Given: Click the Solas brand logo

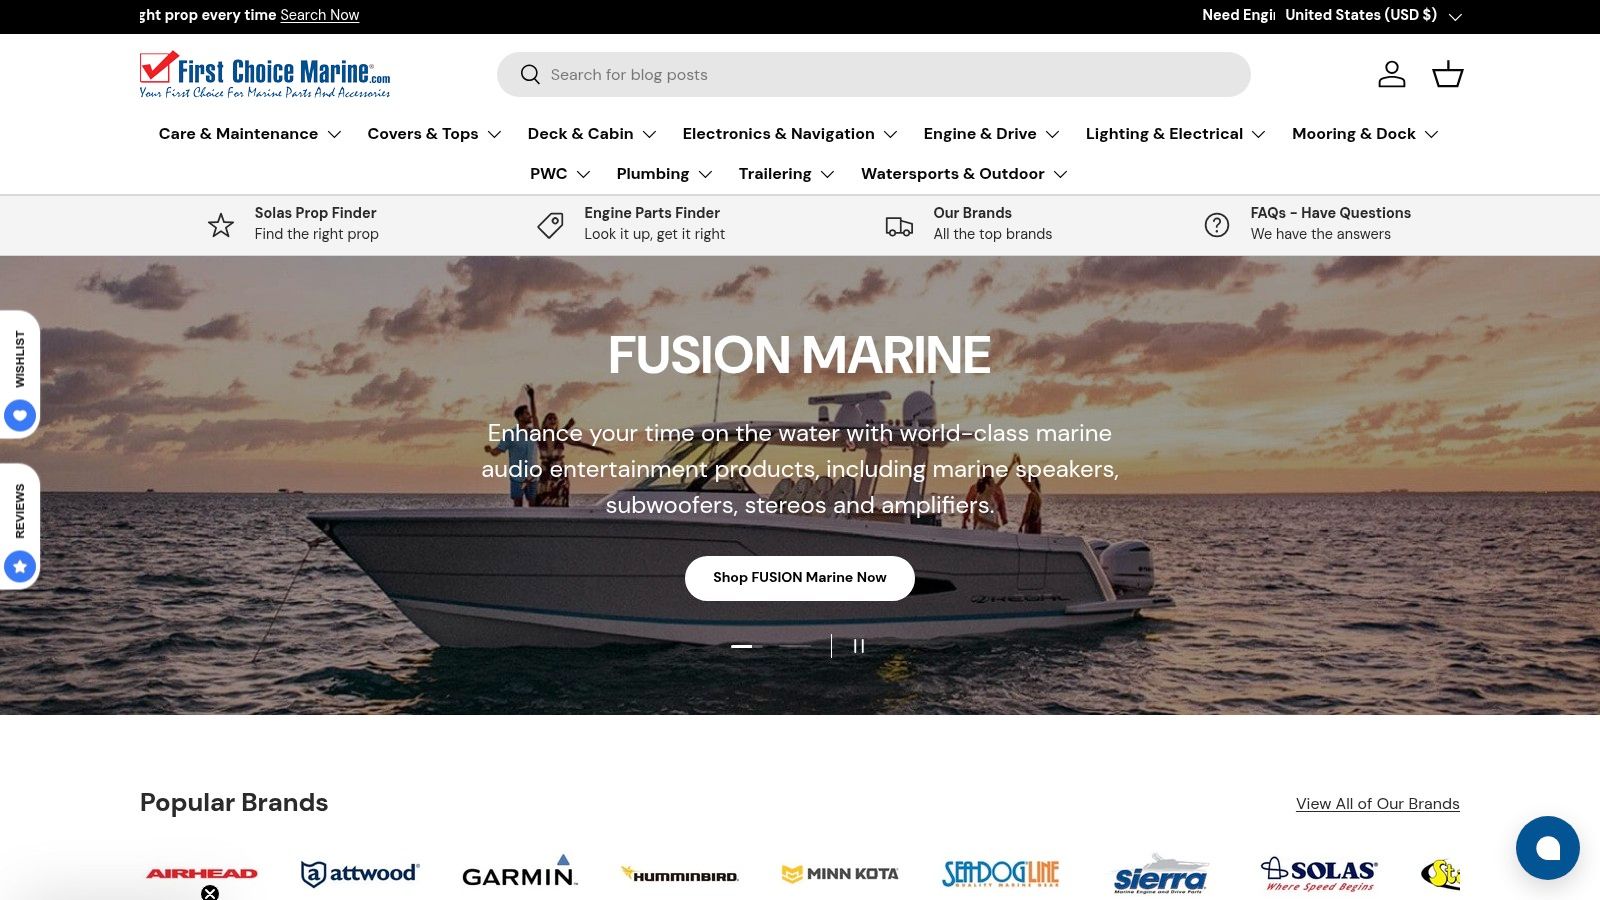Looking at the screenshot, I should (1319, 873).
